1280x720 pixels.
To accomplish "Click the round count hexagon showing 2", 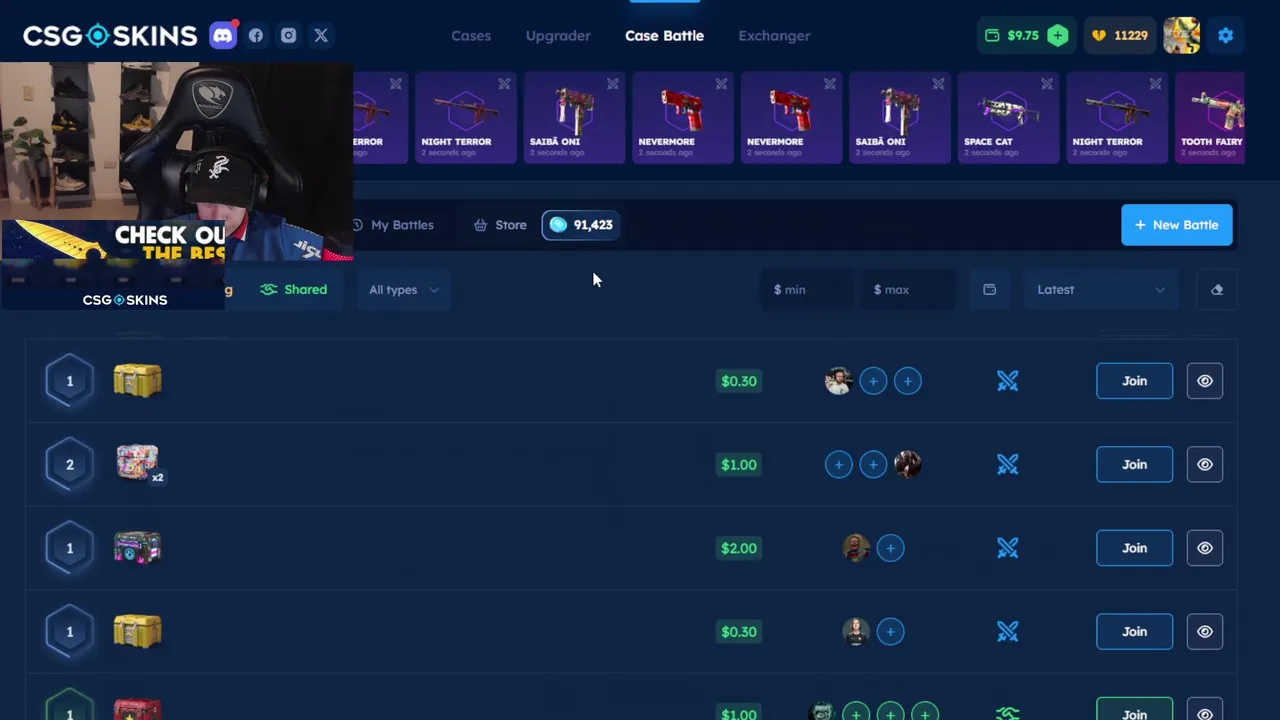I will point(70,464).
